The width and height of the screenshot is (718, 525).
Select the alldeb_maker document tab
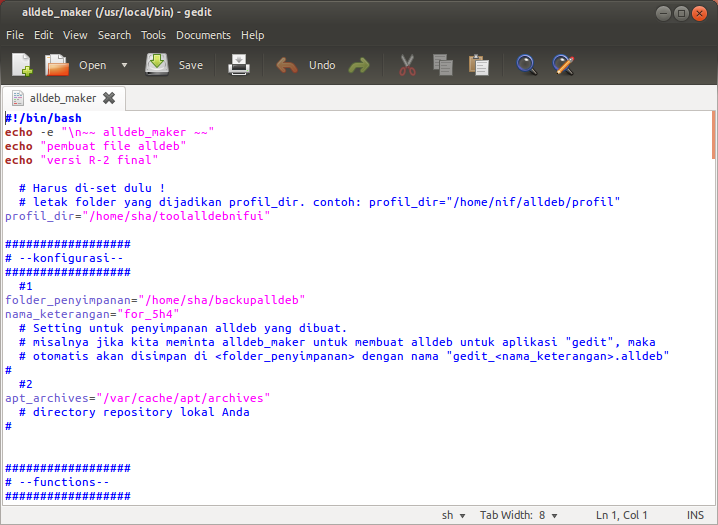63,98
